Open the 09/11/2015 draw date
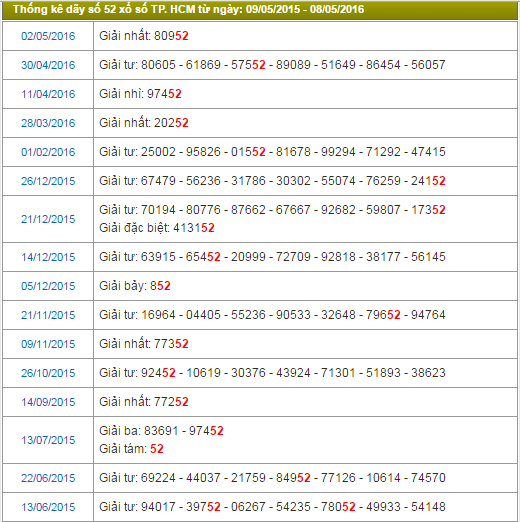 click(x=48, y=344)
